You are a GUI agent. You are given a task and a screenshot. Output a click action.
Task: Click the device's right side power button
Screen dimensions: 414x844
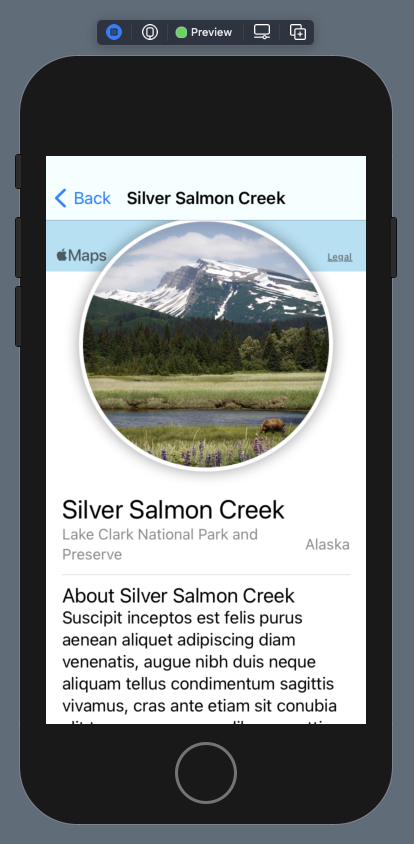coord(394,247)
